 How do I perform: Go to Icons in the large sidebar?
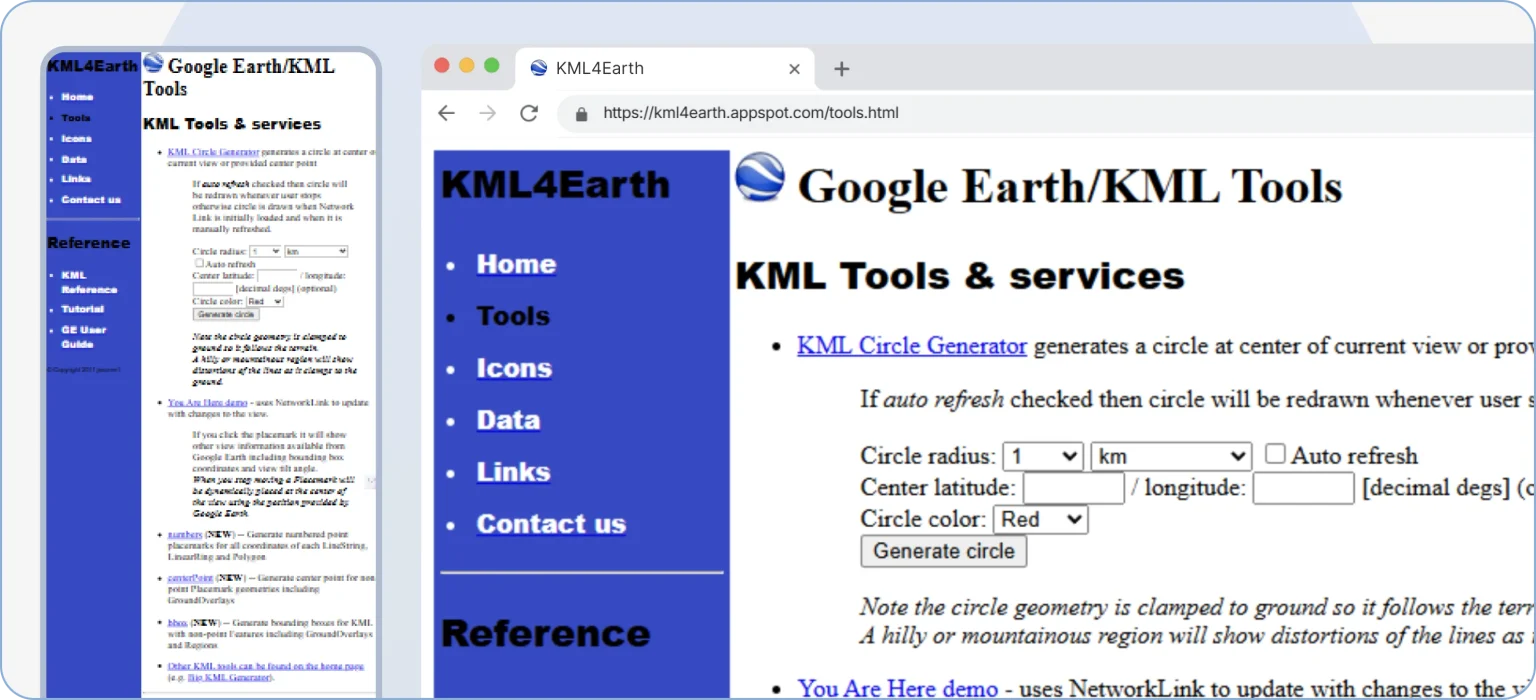[x=514, y=368]
